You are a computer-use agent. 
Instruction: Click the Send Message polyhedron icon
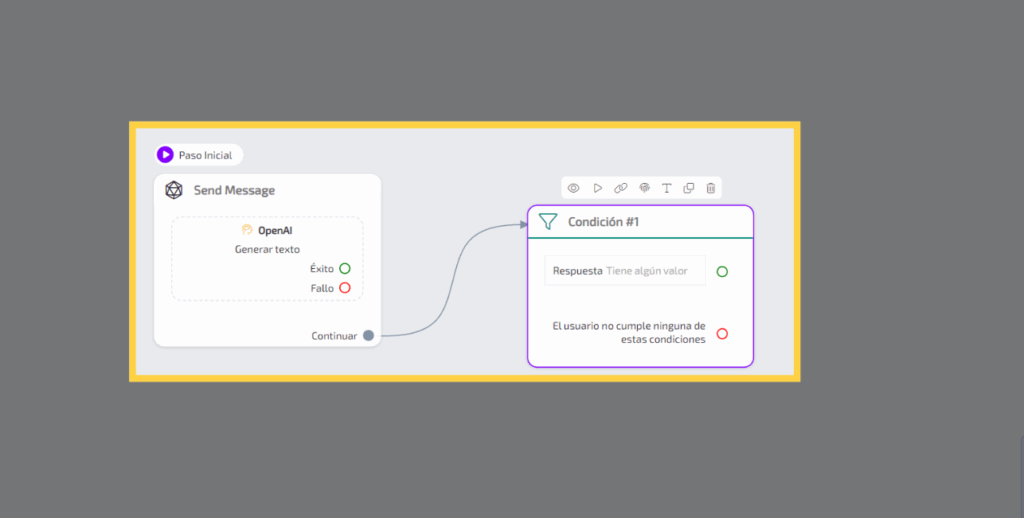[x=174, y=190]
